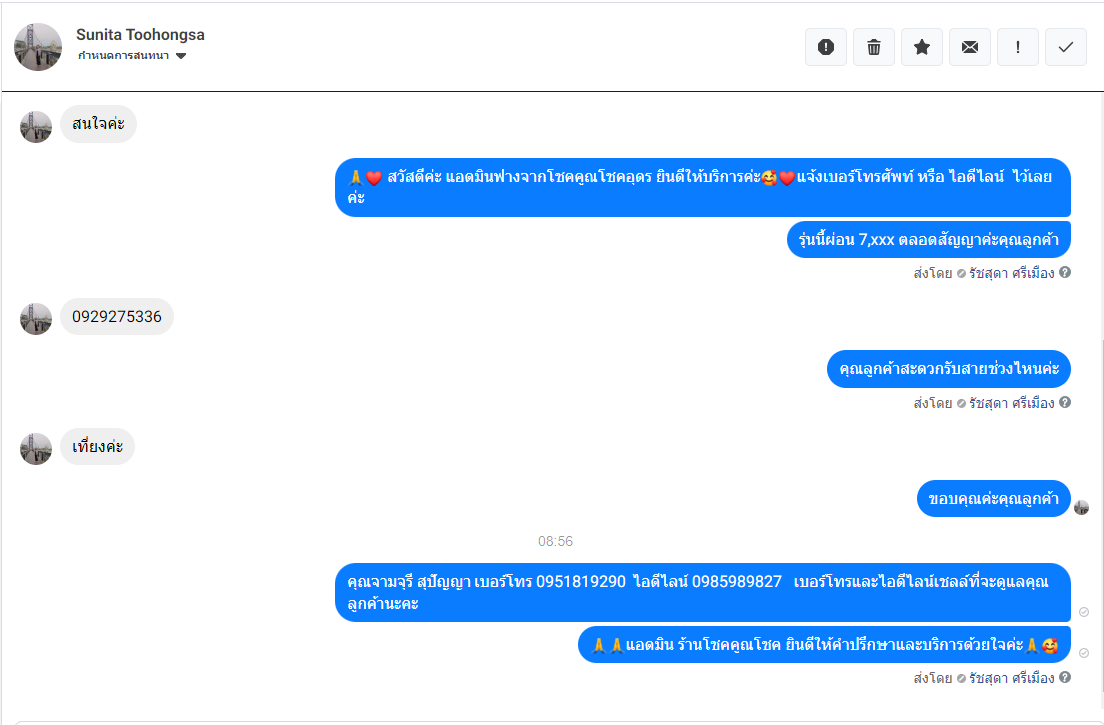Click the เที่ยงค่ะ reply bubble

coord(97,446)
